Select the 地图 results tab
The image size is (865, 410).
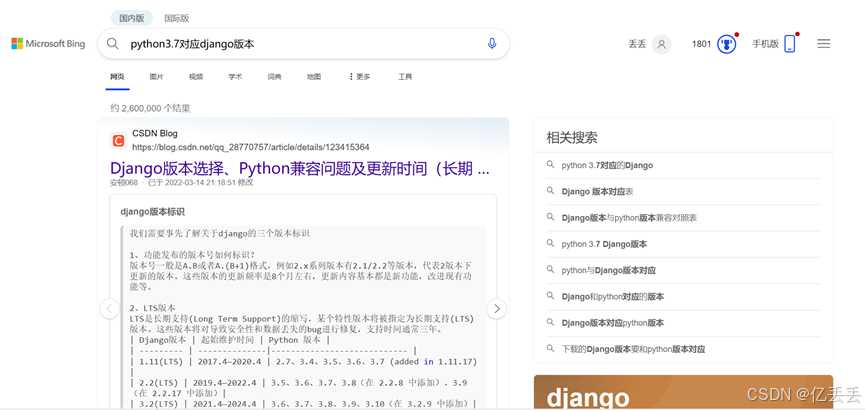click(314, 77)
